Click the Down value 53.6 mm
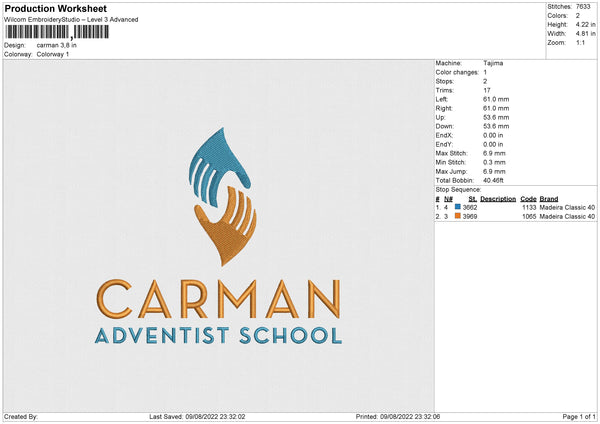The height and width of the screenshot is (424, 600). point(496,126)
